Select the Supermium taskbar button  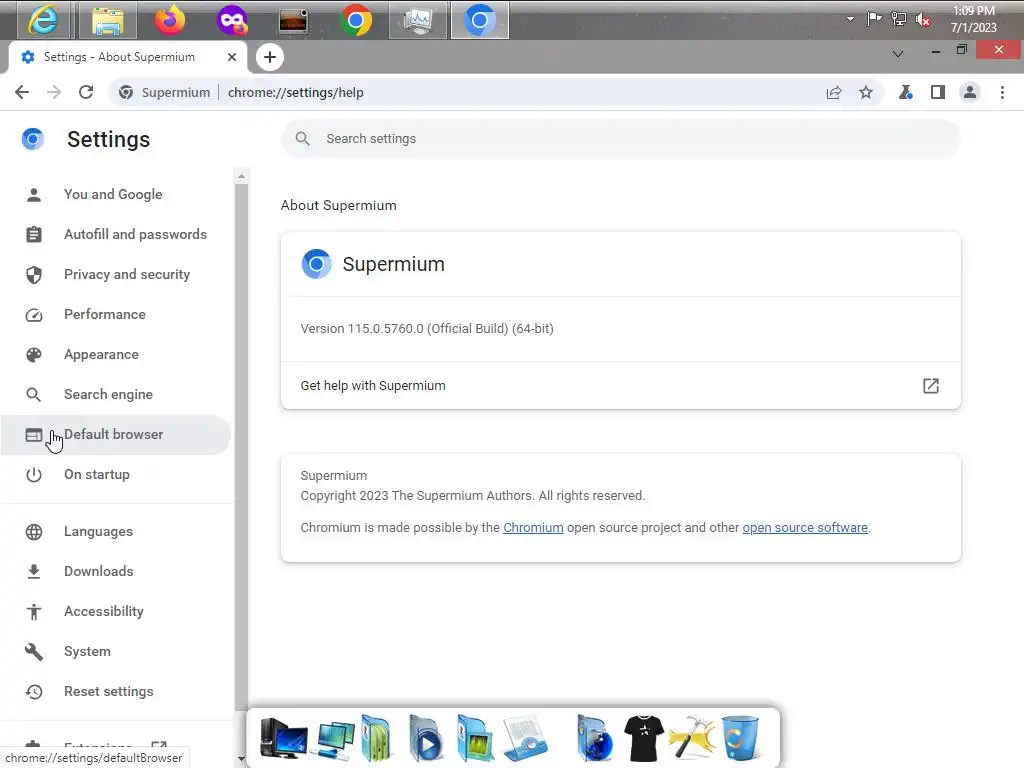click(x=479, y=20)
